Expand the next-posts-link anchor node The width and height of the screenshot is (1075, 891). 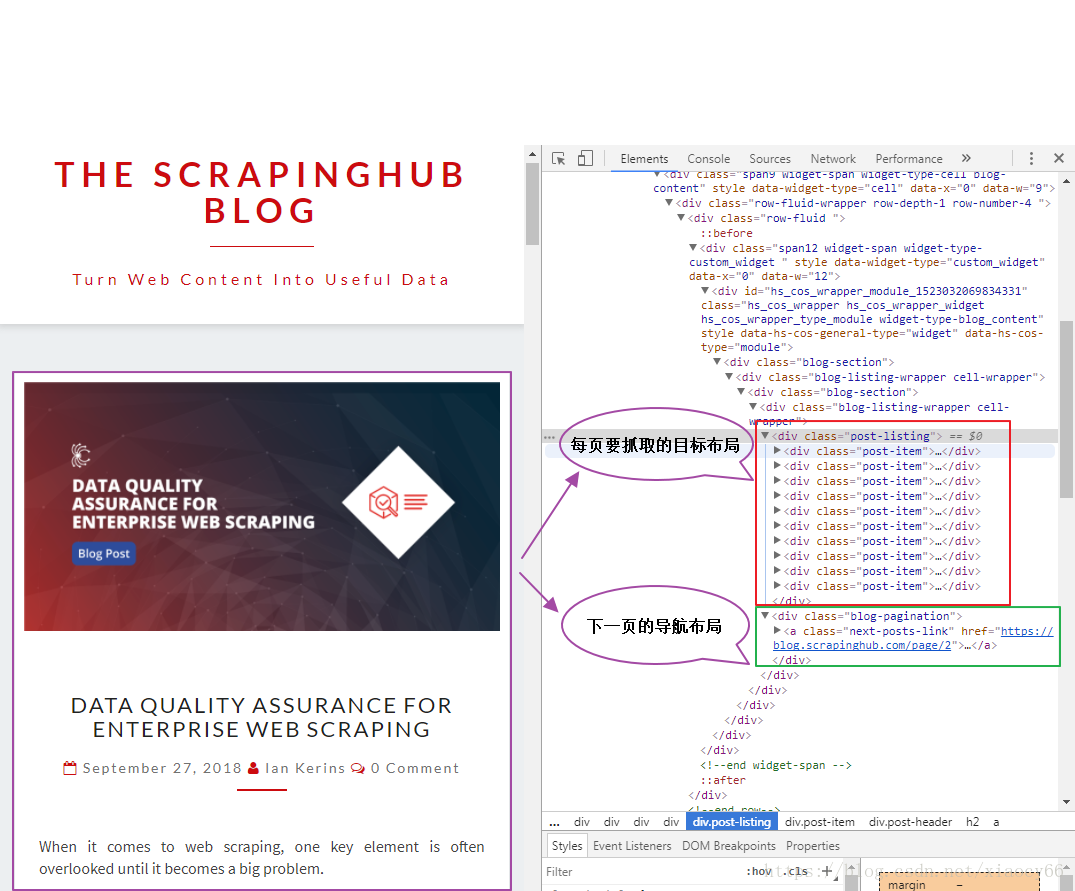pos(777,631)
